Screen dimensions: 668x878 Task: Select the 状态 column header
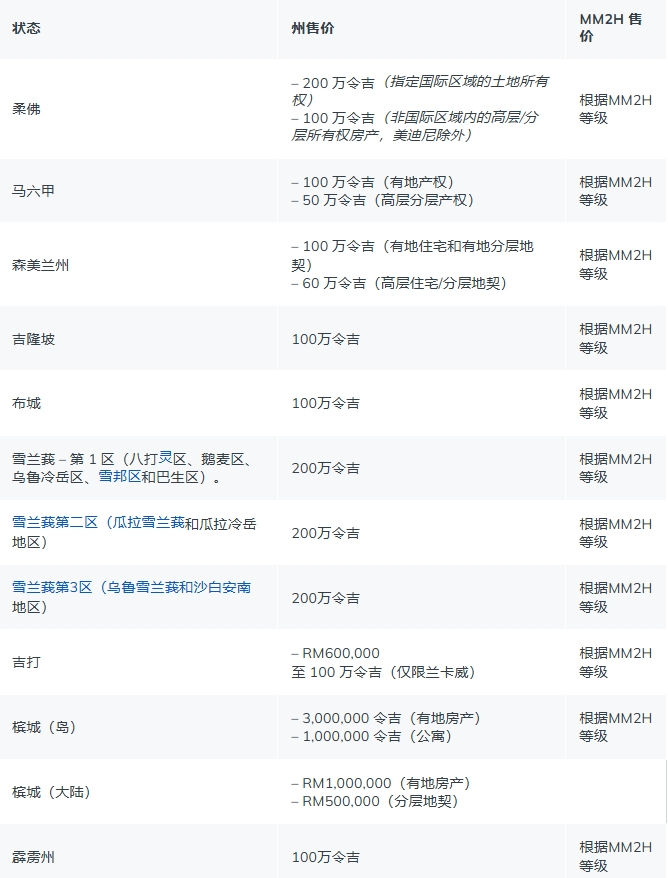[x=26, y=28]
